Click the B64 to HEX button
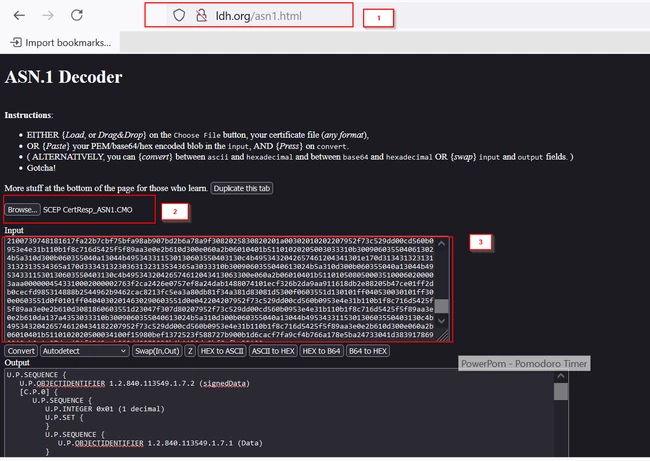Image resolution: width=650 pixels, height=461 pixels. pos(368,351)
